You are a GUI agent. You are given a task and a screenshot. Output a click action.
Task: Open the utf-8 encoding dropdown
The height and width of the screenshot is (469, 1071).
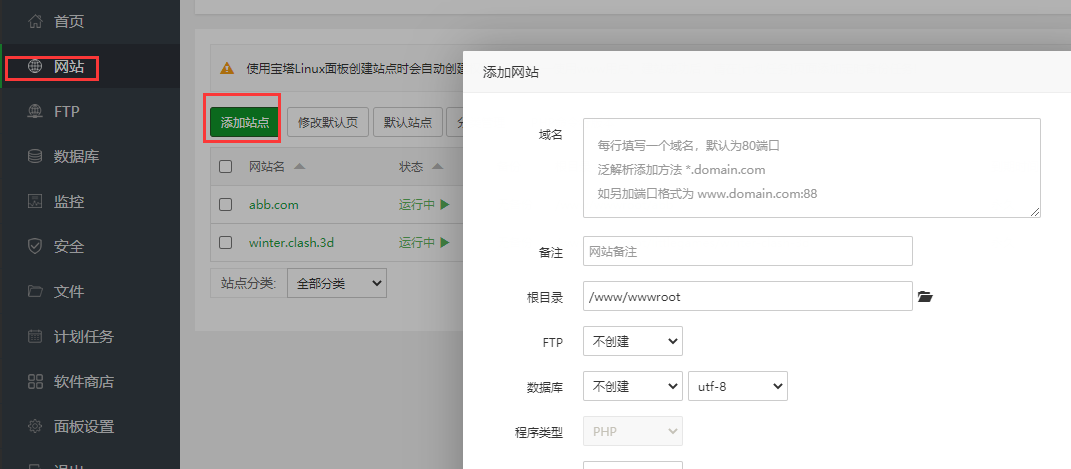coord(738,386)
